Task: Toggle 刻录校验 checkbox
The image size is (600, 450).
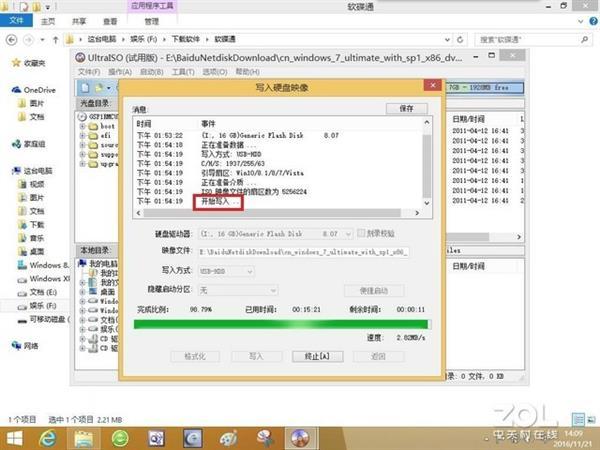Action: point(360,233)
